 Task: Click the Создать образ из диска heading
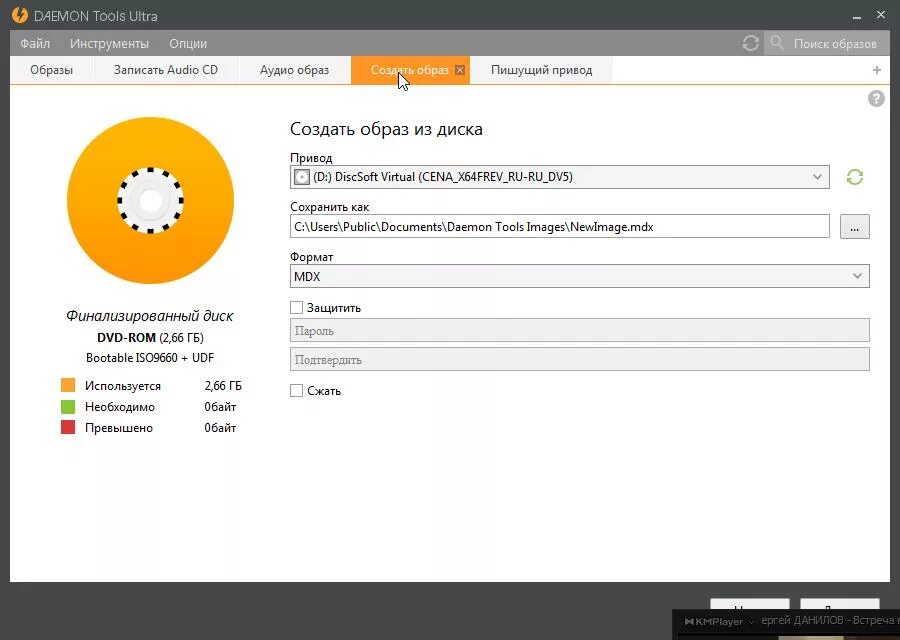[386, 129]
